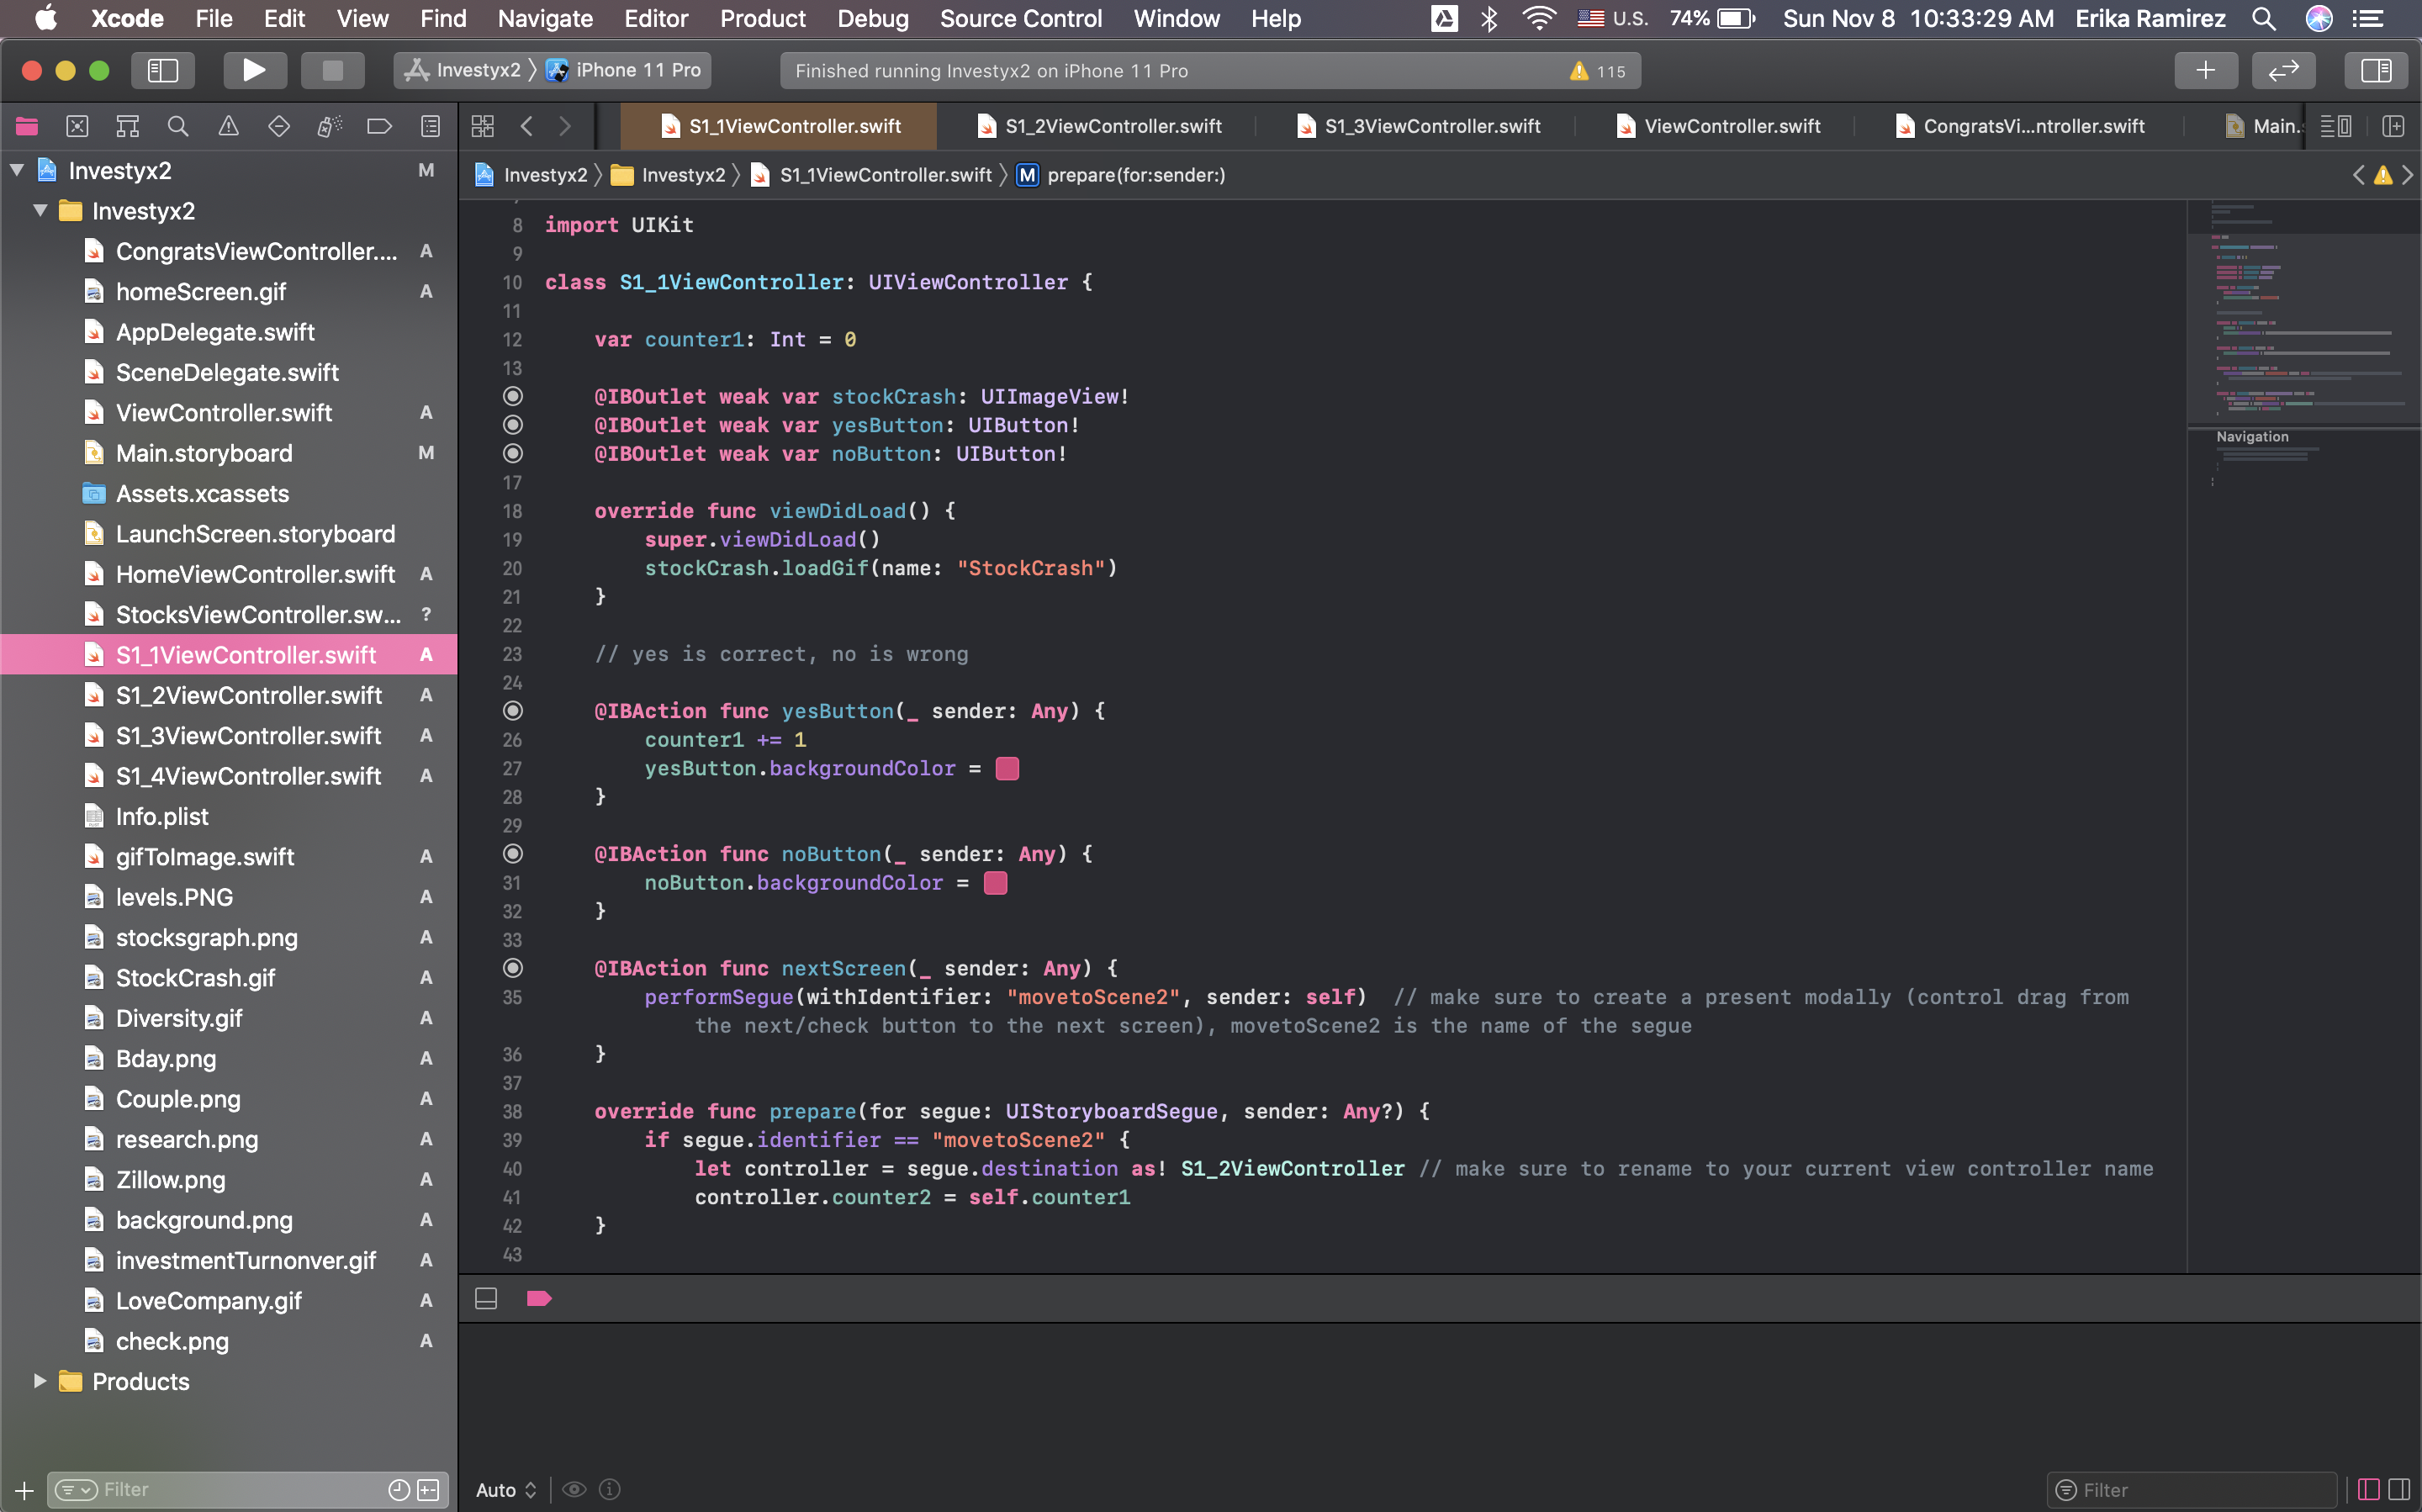Open the Source Control navigator icon

77,126
